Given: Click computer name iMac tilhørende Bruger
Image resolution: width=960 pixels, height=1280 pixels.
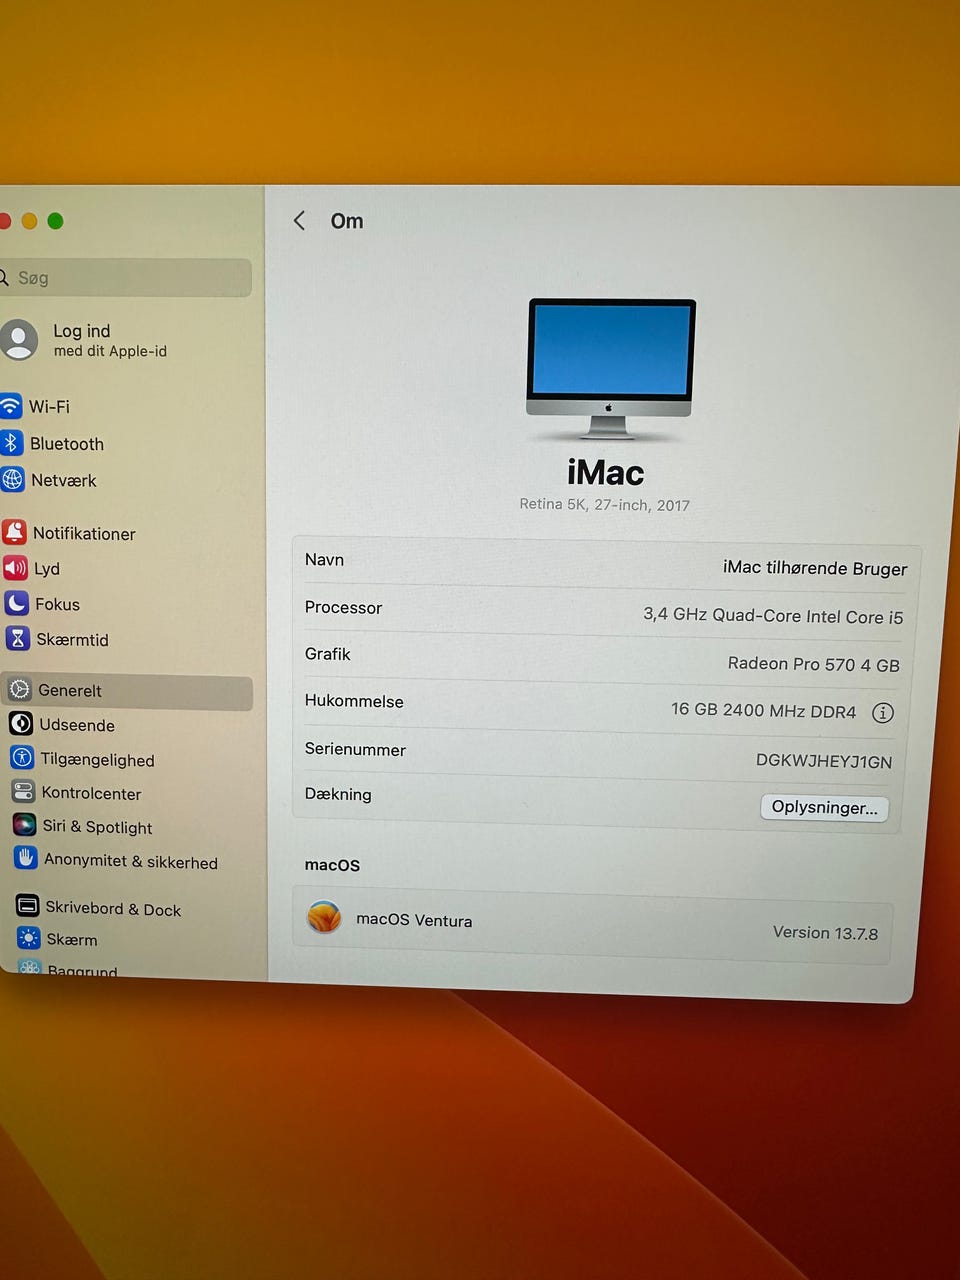Looking at the screenshot, I should (815, 568).
